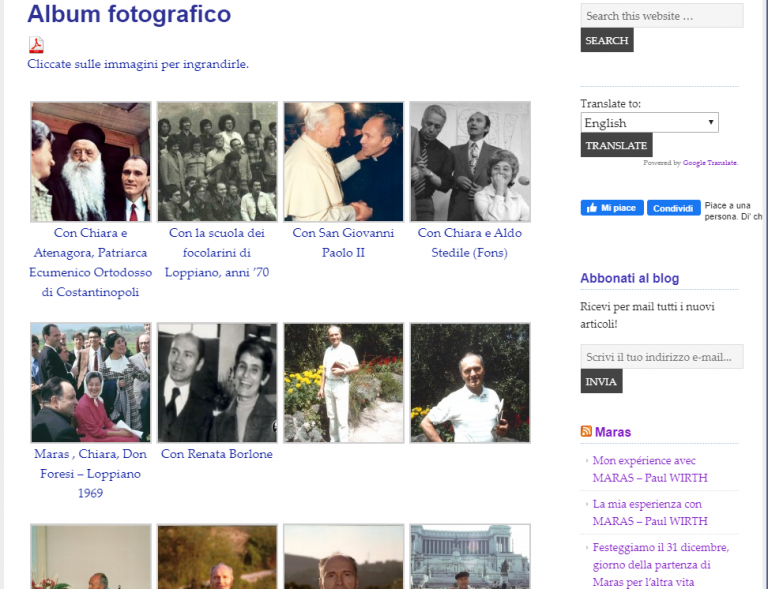
Task: Enlarge the man standing in garden photo
Action: [343, 383]
